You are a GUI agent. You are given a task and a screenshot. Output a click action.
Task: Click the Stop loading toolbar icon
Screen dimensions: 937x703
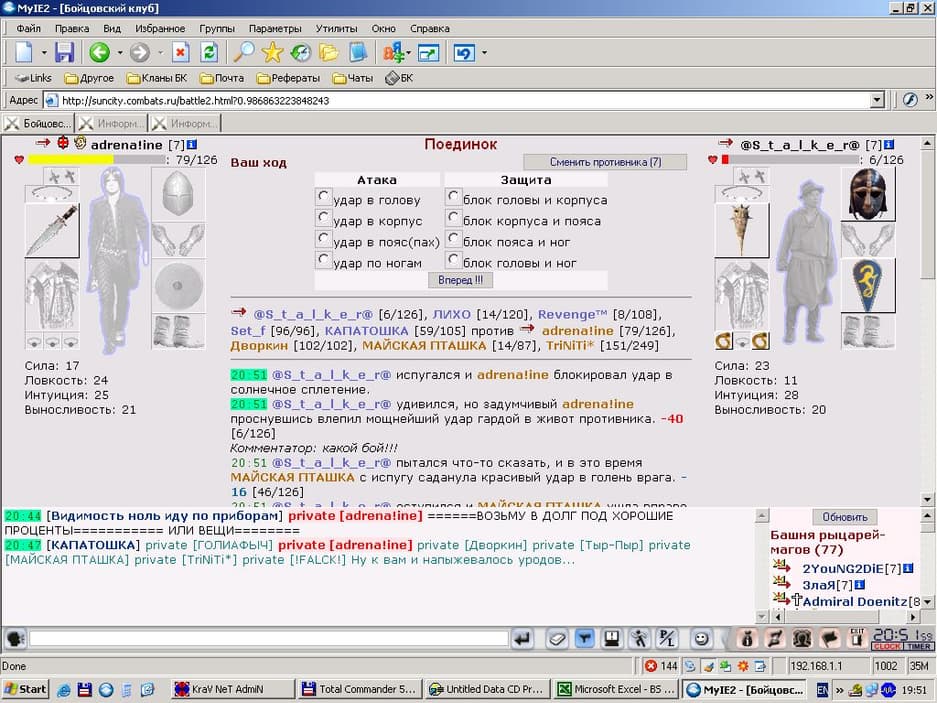[181, 53]
